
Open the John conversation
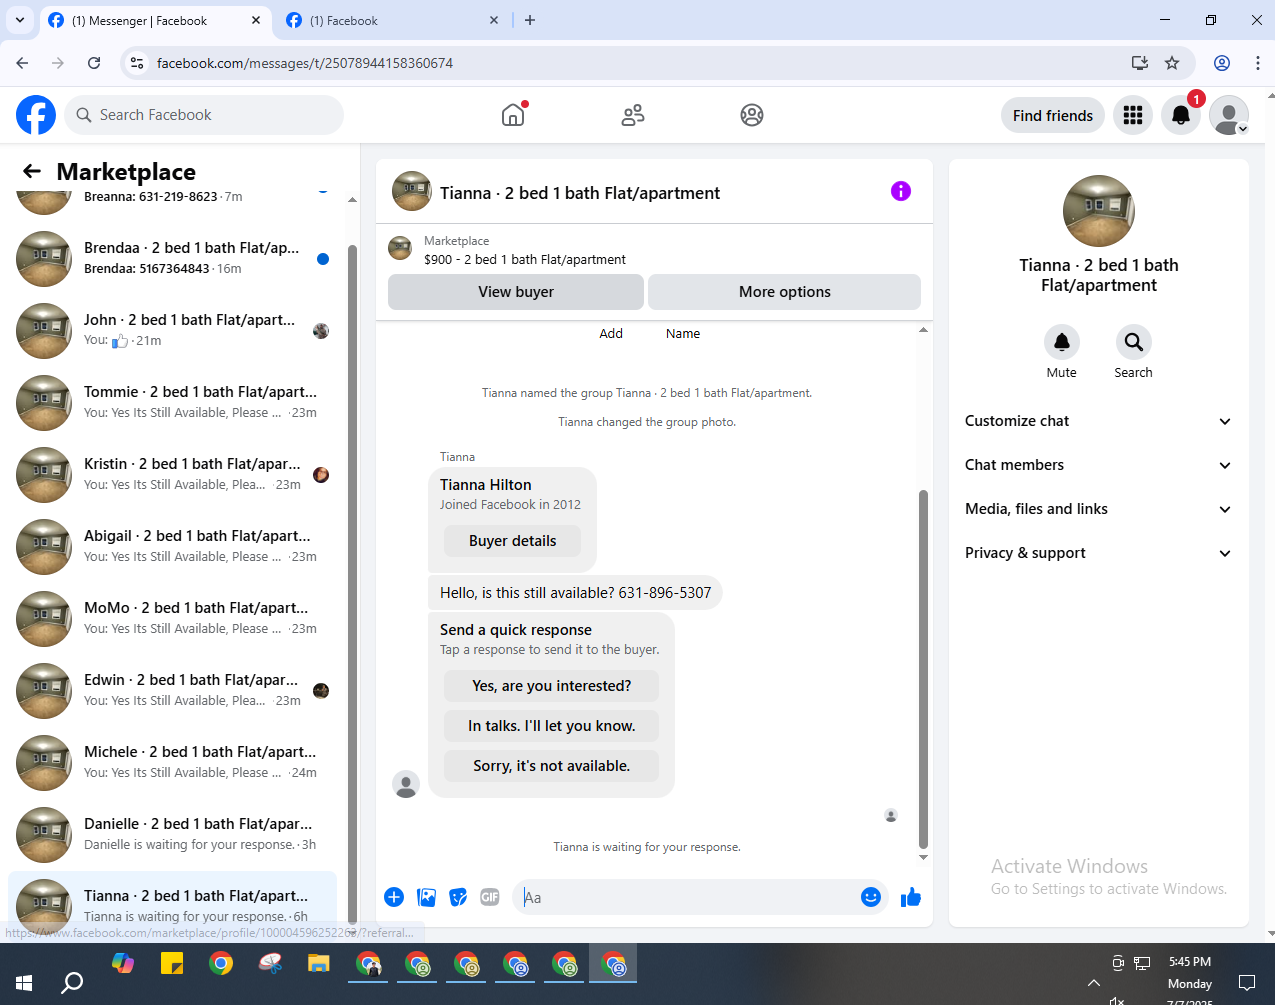172,331
